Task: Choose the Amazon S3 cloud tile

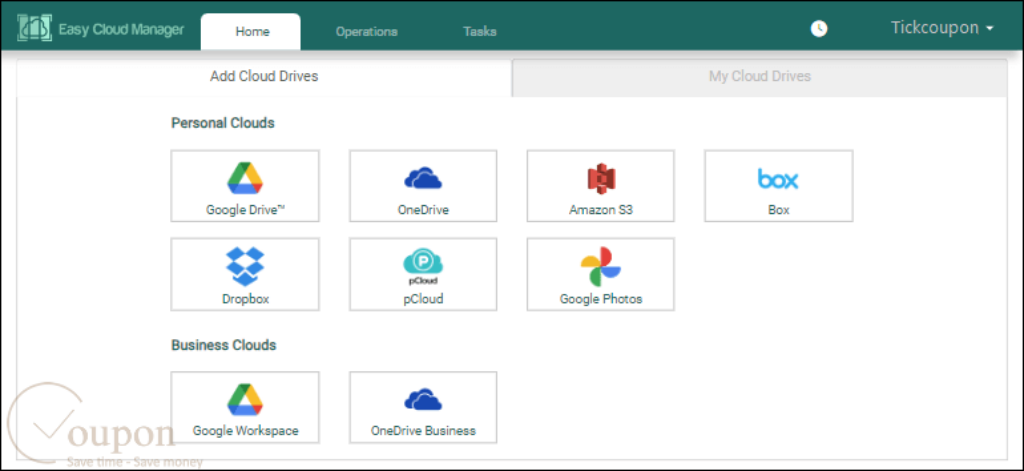Action: point(601,186)
